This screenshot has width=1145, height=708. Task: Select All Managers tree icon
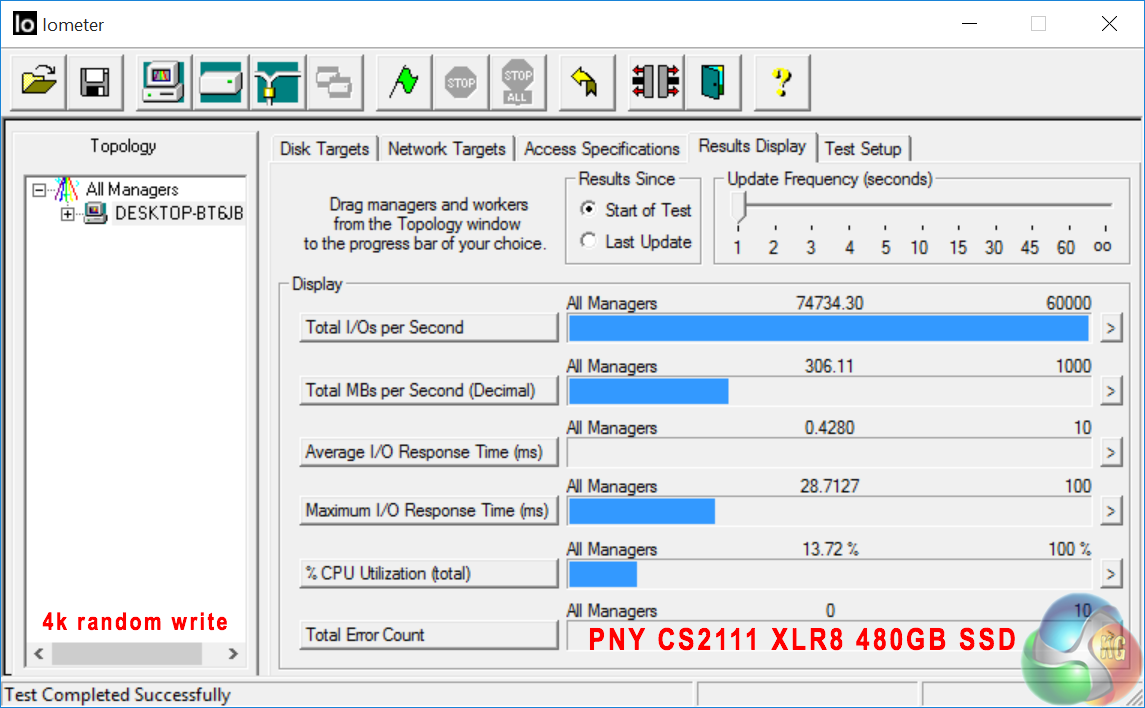coord(66,189)
